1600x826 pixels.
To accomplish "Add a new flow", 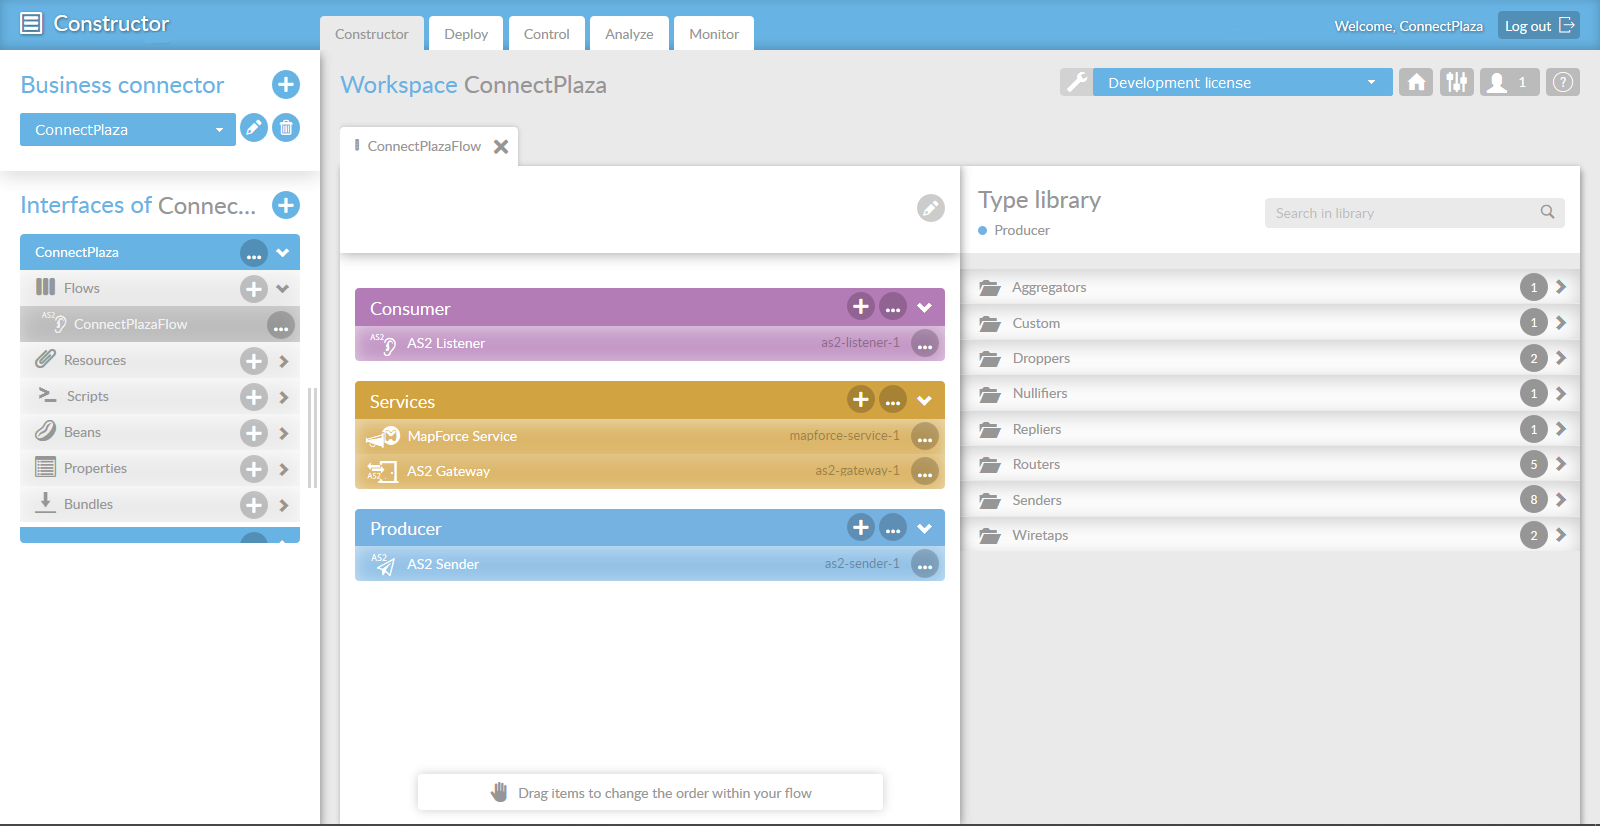I will [254, 289].
